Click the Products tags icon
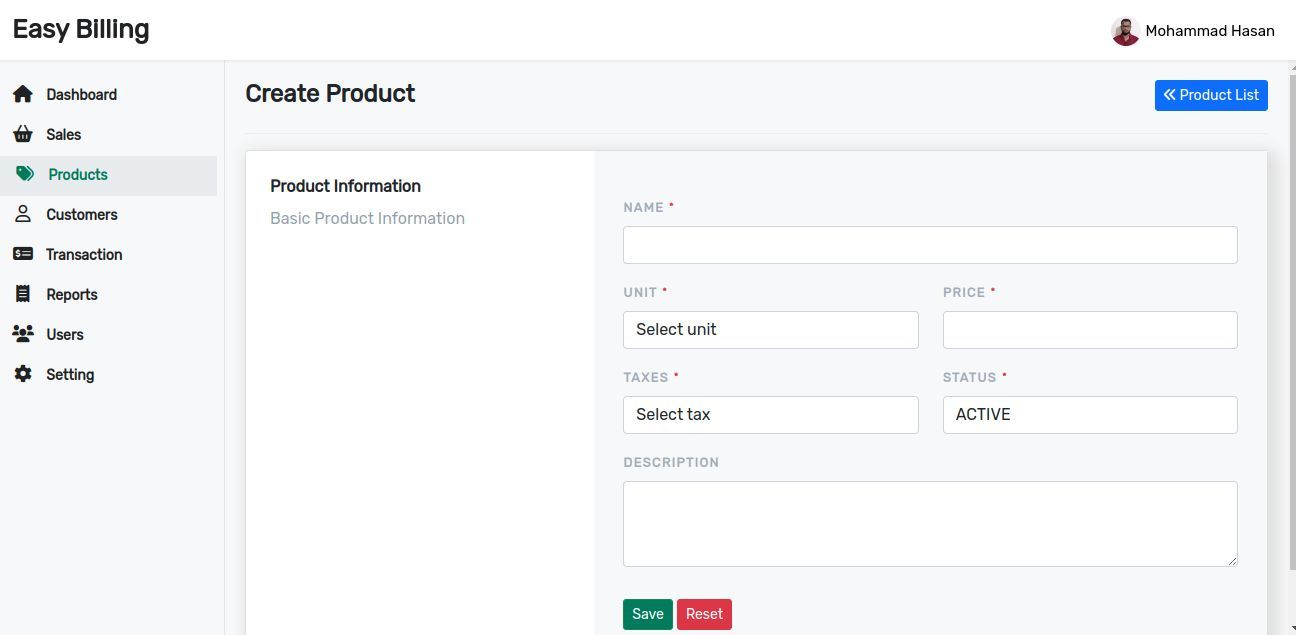 [25, 174]
